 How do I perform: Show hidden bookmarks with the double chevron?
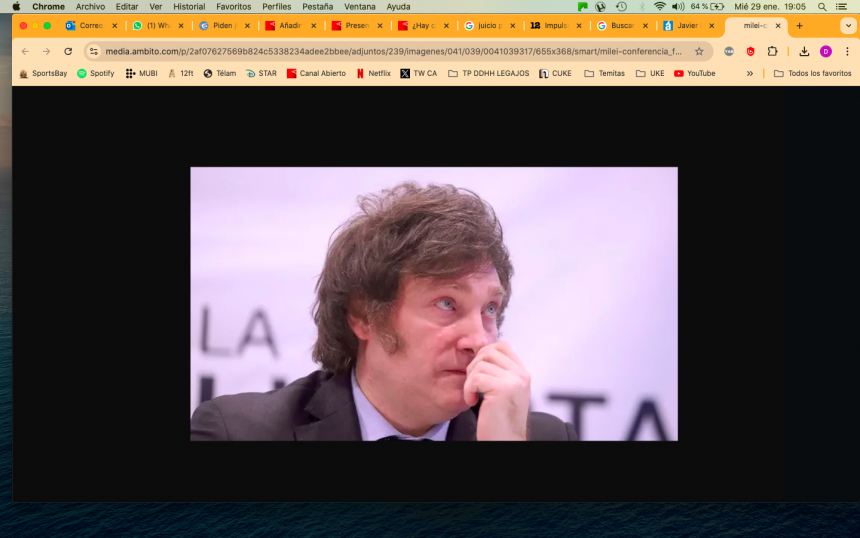[750, 73]
